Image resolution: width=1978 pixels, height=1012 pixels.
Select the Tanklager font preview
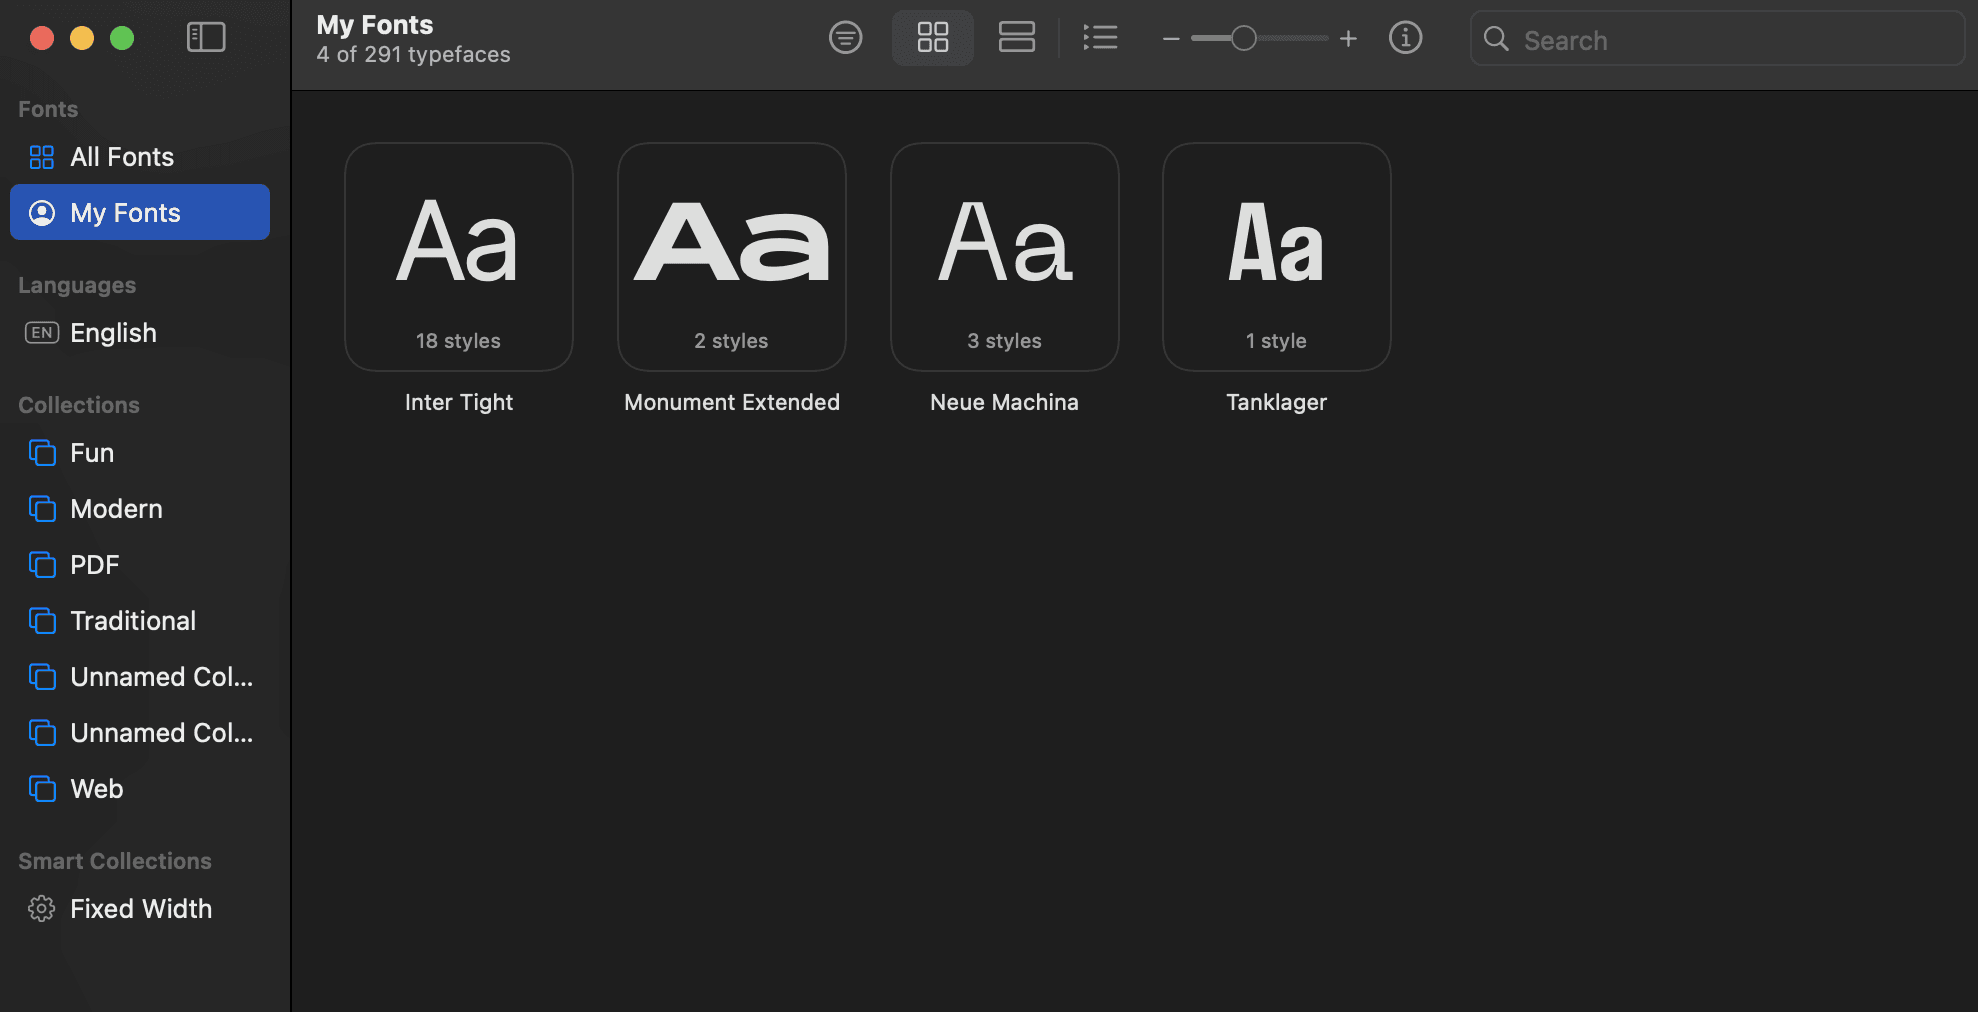tap(1277, 257)
